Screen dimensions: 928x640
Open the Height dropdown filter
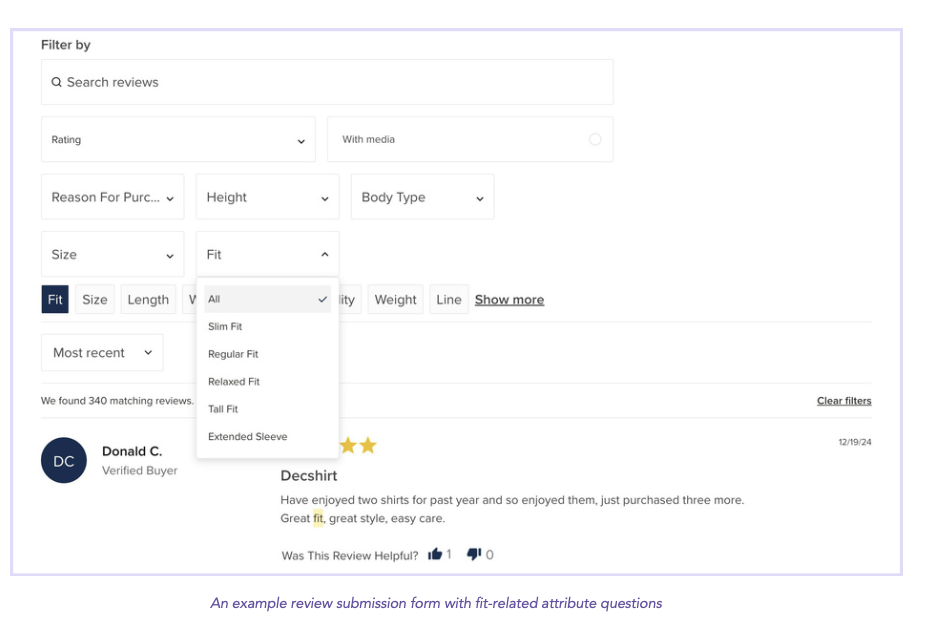(x=267, y=197)
